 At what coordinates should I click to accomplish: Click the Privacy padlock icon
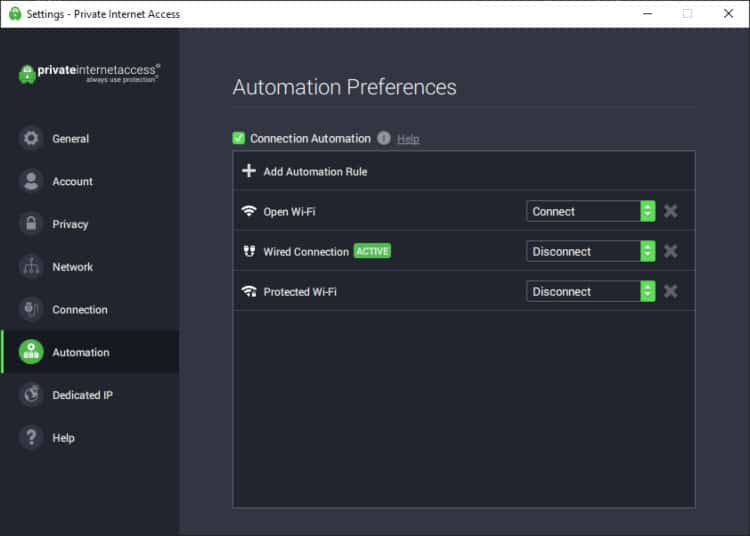(x=31, y=224)
